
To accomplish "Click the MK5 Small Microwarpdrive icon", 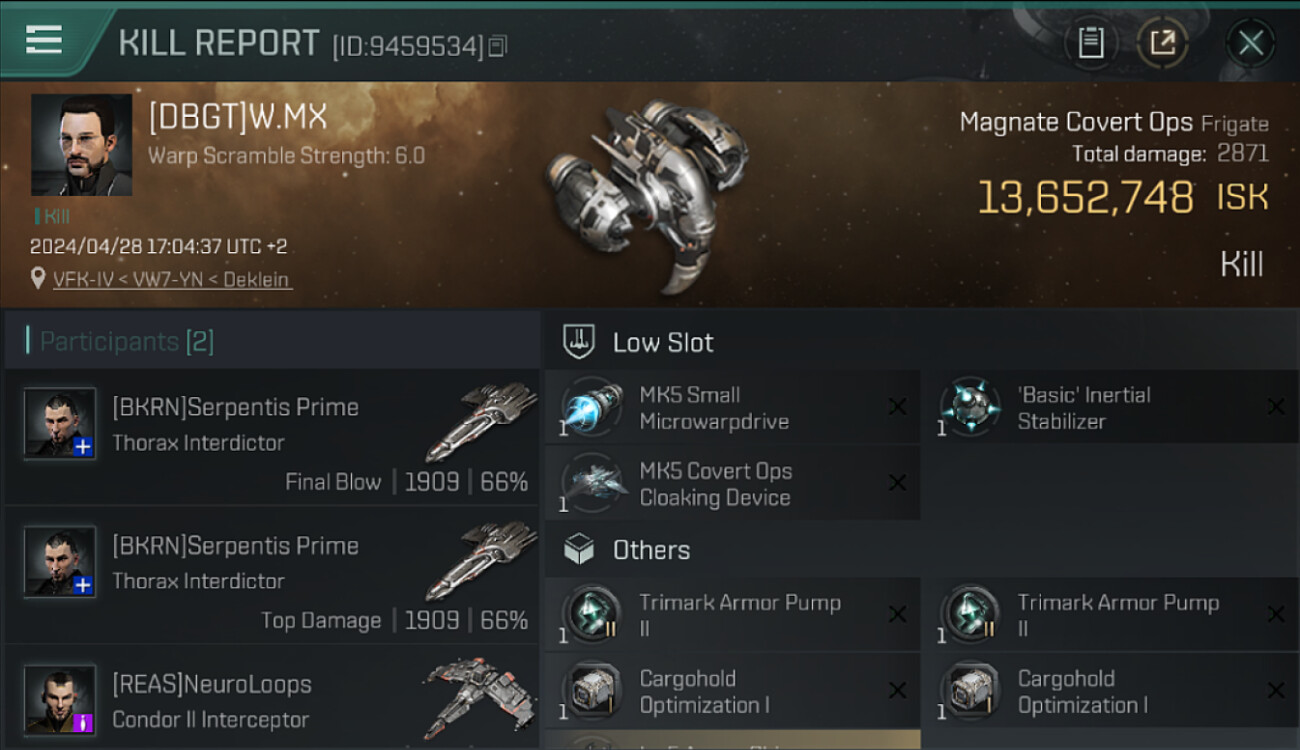I will tap(592, 408).
